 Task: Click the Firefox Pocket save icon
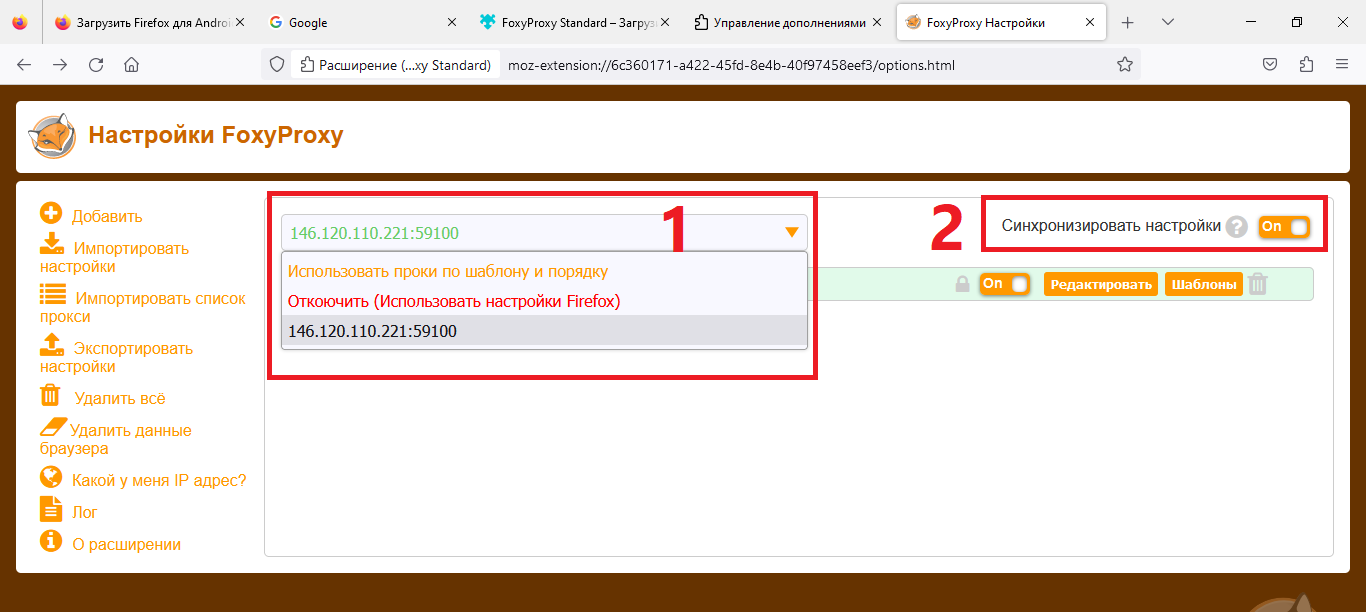point(1269,65)
